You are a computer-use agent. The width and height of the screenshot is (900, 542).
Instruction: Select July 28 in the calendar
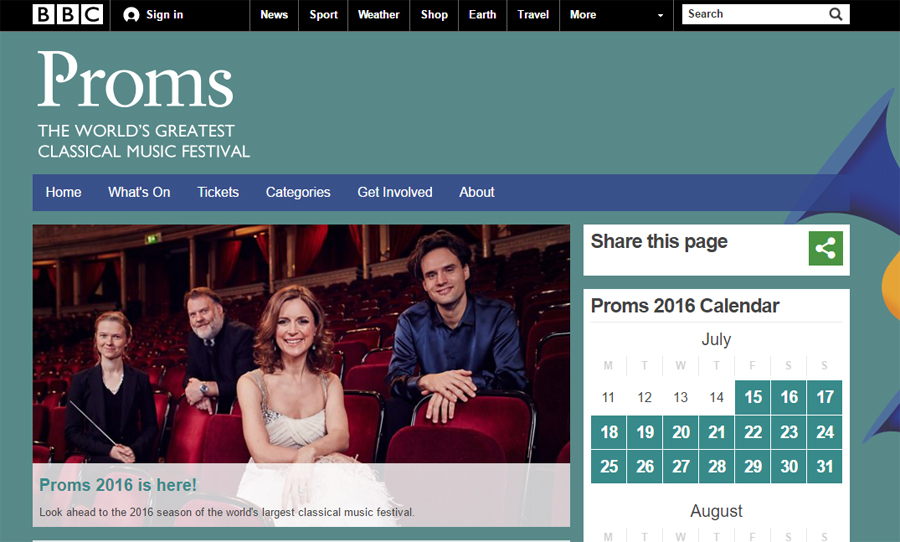pos(716,466)
